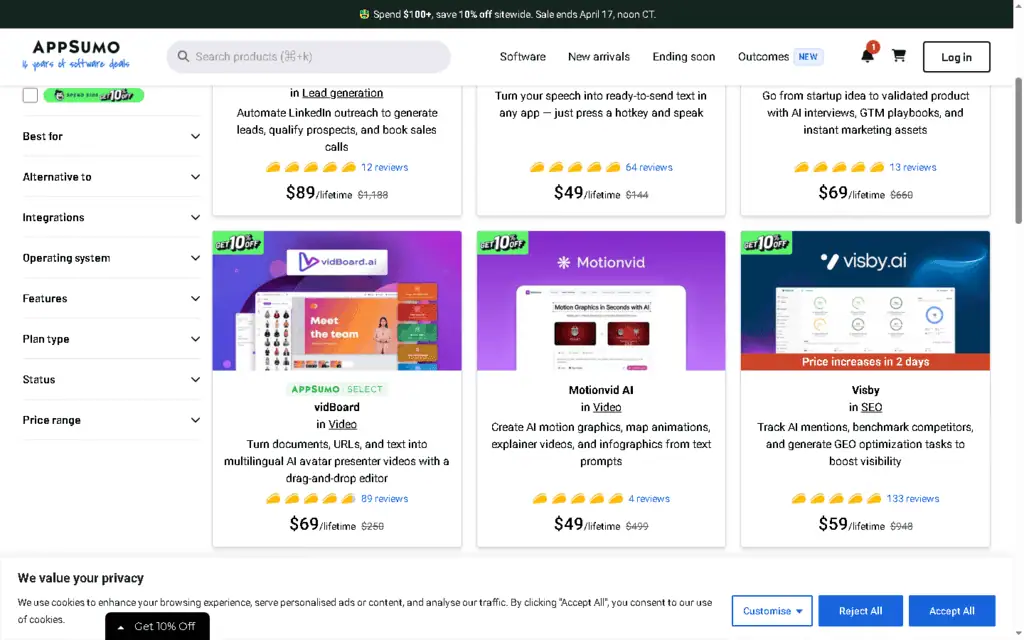Expand the Features filter

[x=111, y=298]
